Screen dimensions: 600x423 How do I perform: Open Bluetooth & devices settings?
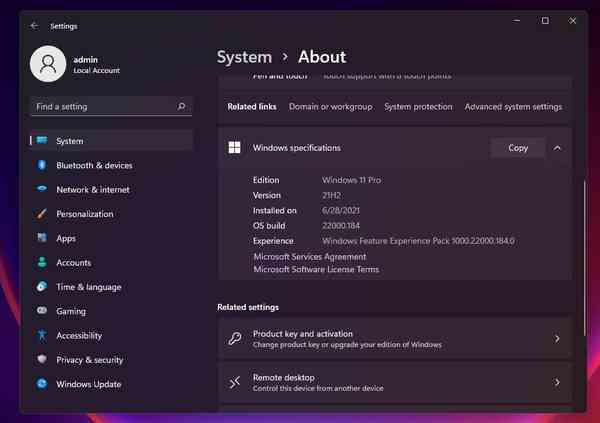point(94,165)
